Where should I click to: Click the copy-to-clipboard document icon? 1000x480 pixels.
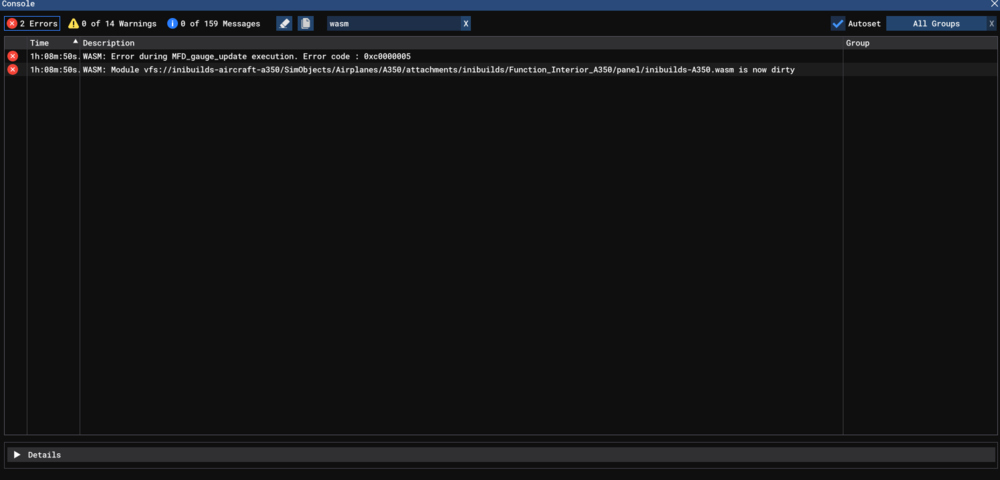306,23
